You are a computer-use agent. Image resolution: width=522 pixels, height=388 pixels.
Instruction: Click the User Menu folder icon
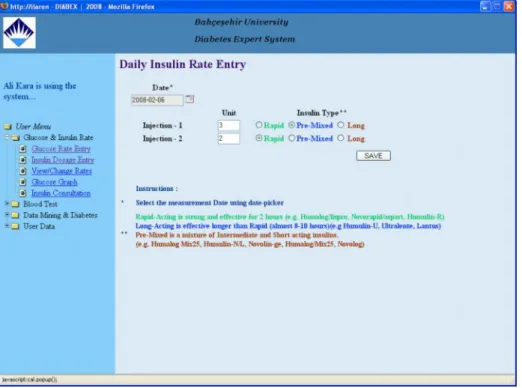click(8, 127)
